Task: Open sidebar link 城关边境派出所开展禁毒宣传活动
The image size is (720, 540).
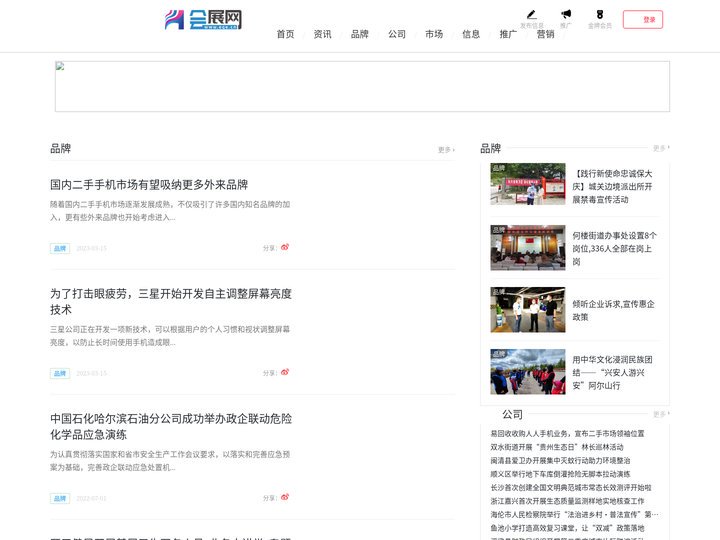Action: (613, 186)
